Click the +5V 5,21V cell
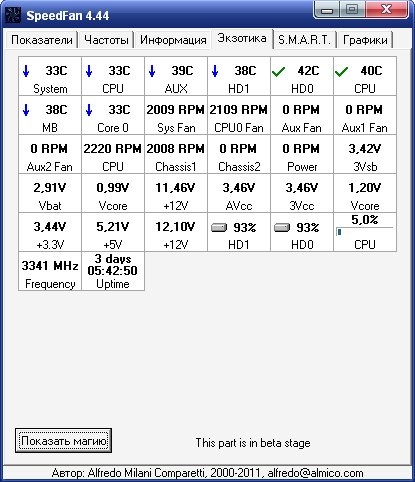 (x=113, y=232)
